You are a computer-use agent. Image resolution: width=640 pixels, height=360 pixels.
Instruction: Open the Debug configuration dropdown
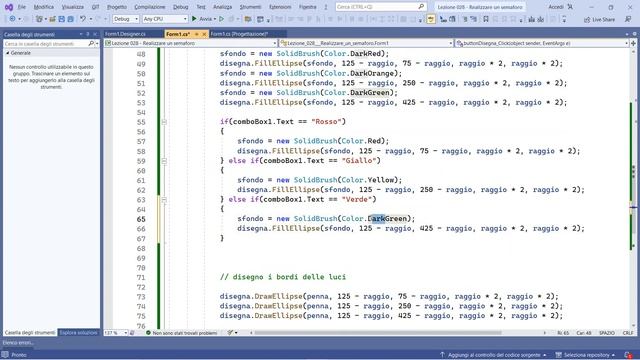(x=125, y=19)
